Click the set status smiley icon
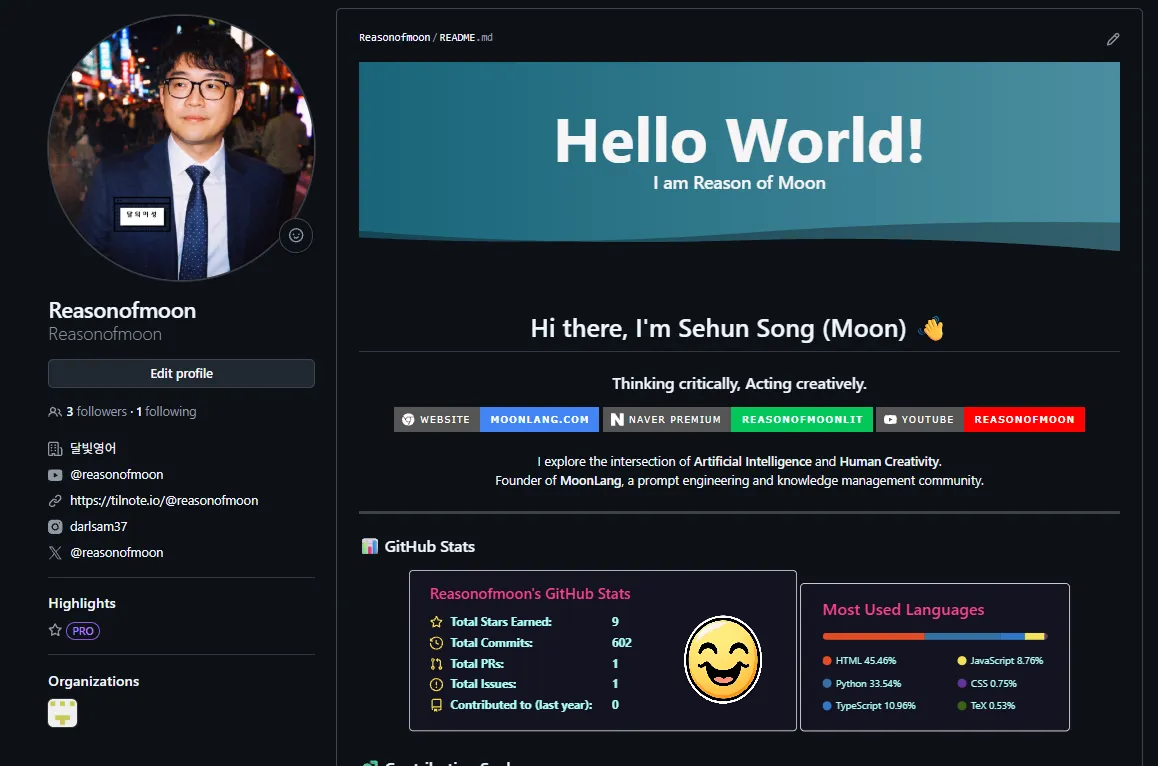 pyautogui.click(x=296, y=236)
